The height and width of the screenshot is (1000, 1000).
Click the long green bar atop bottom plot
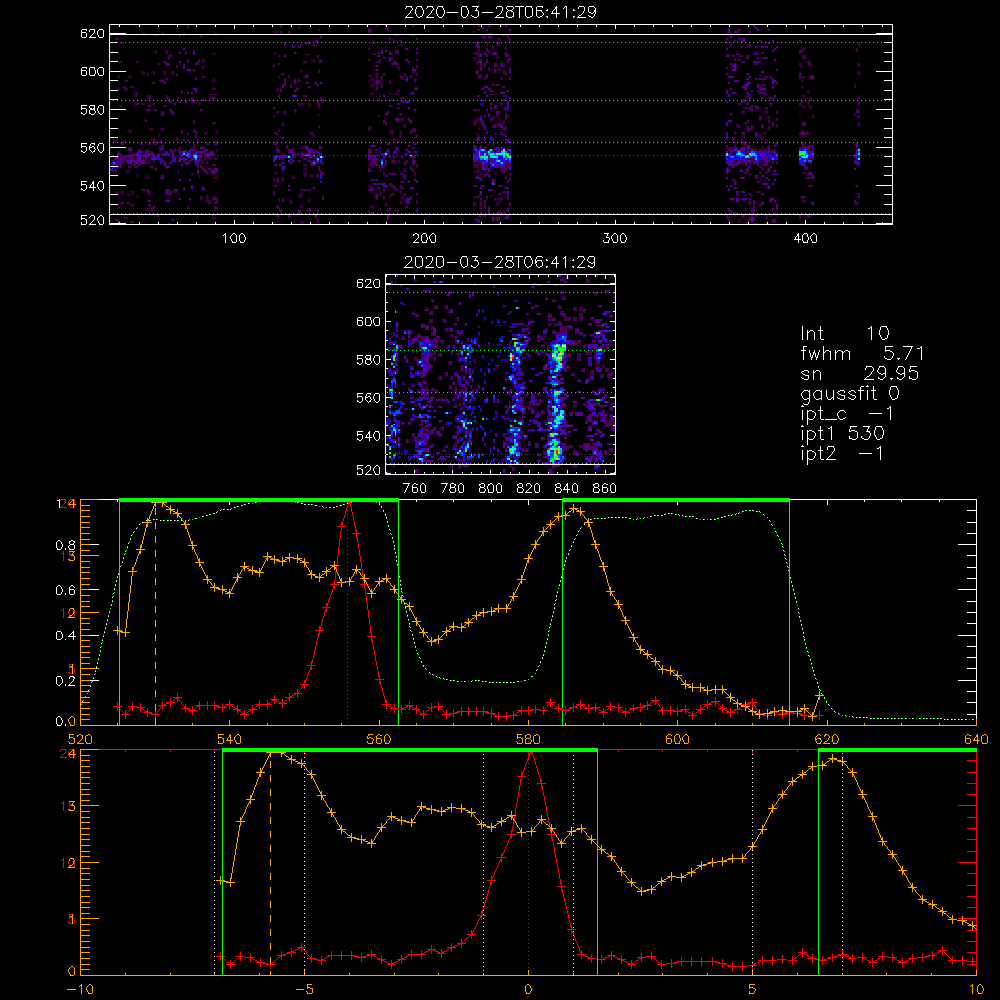(x=409, y=751)
